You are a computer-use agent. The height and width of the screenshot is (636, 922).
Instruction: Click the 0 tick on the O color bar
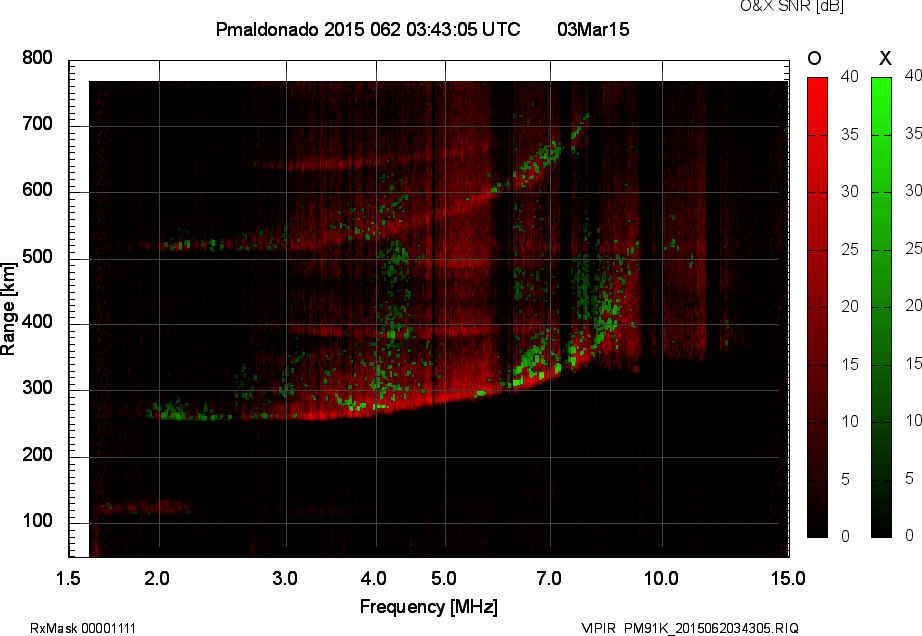[x=846, y=536]
